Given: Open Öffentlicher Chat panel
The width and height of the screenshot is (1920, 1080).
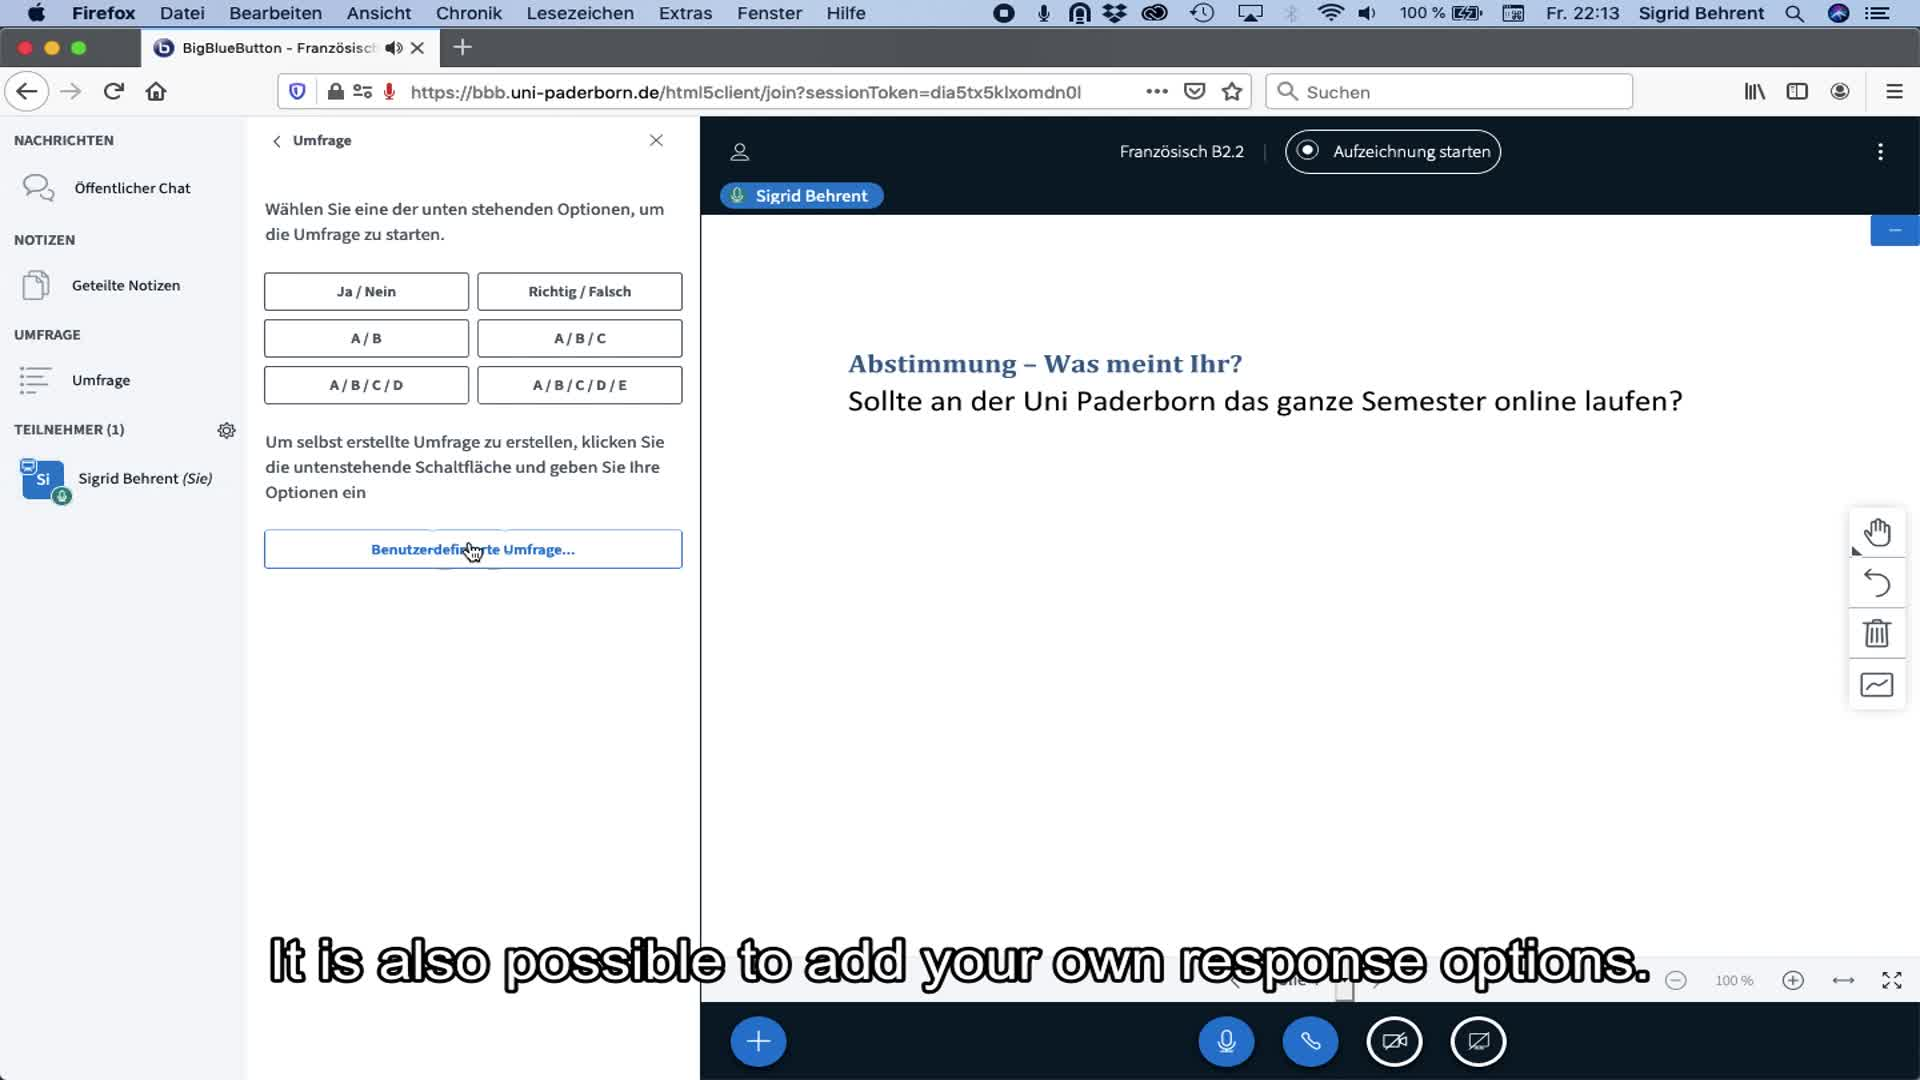Looking at the screenshot, I should pos(131,188).
